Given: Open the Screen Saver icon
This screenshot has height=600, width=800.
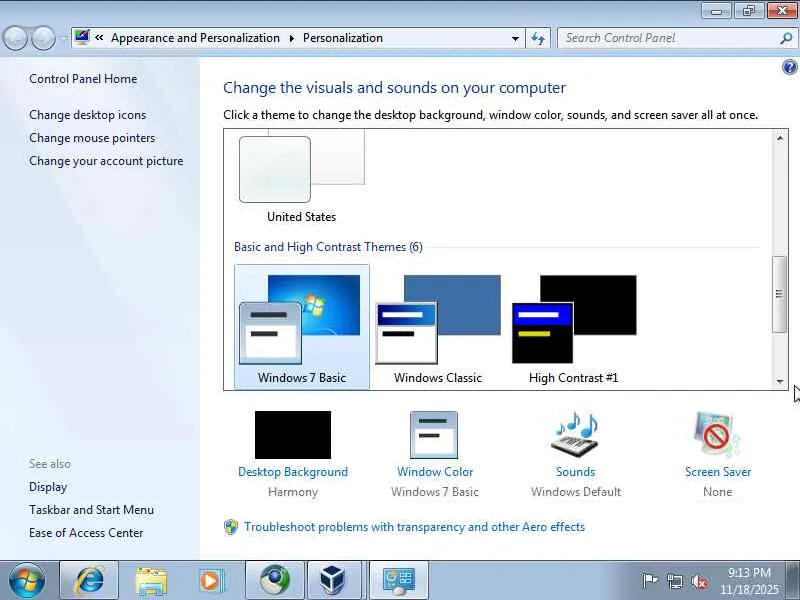Looking at the screenshot, I should pos(717,435).
